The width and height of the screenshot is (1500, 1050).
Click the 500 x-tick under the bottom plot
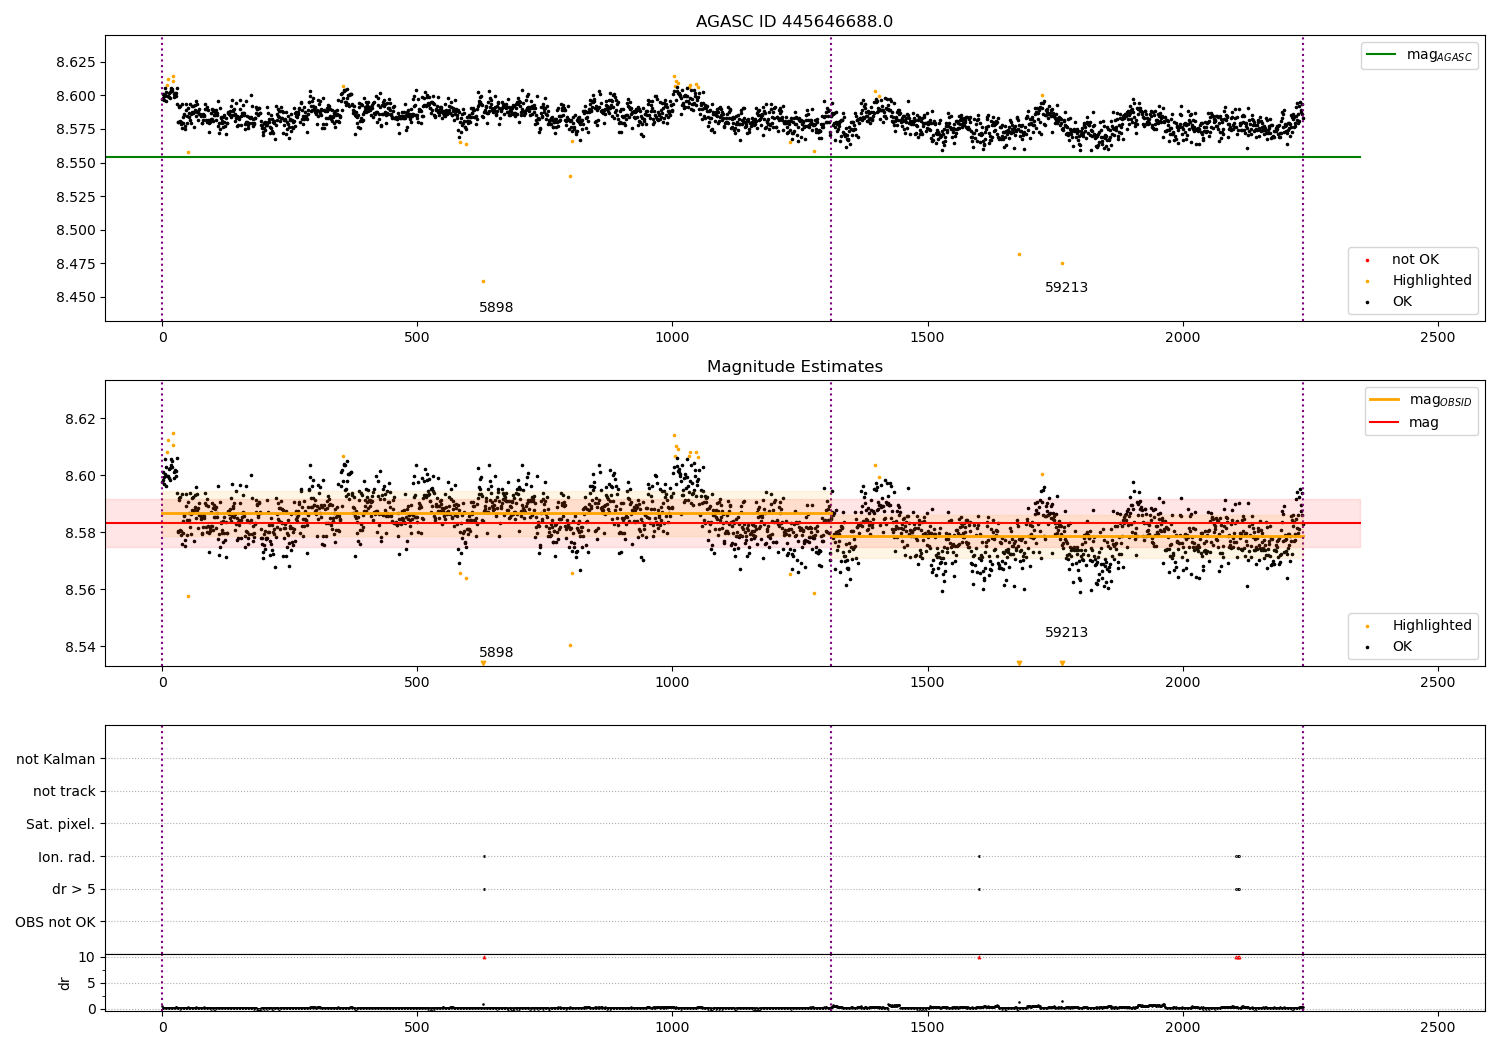(417, 1027)
